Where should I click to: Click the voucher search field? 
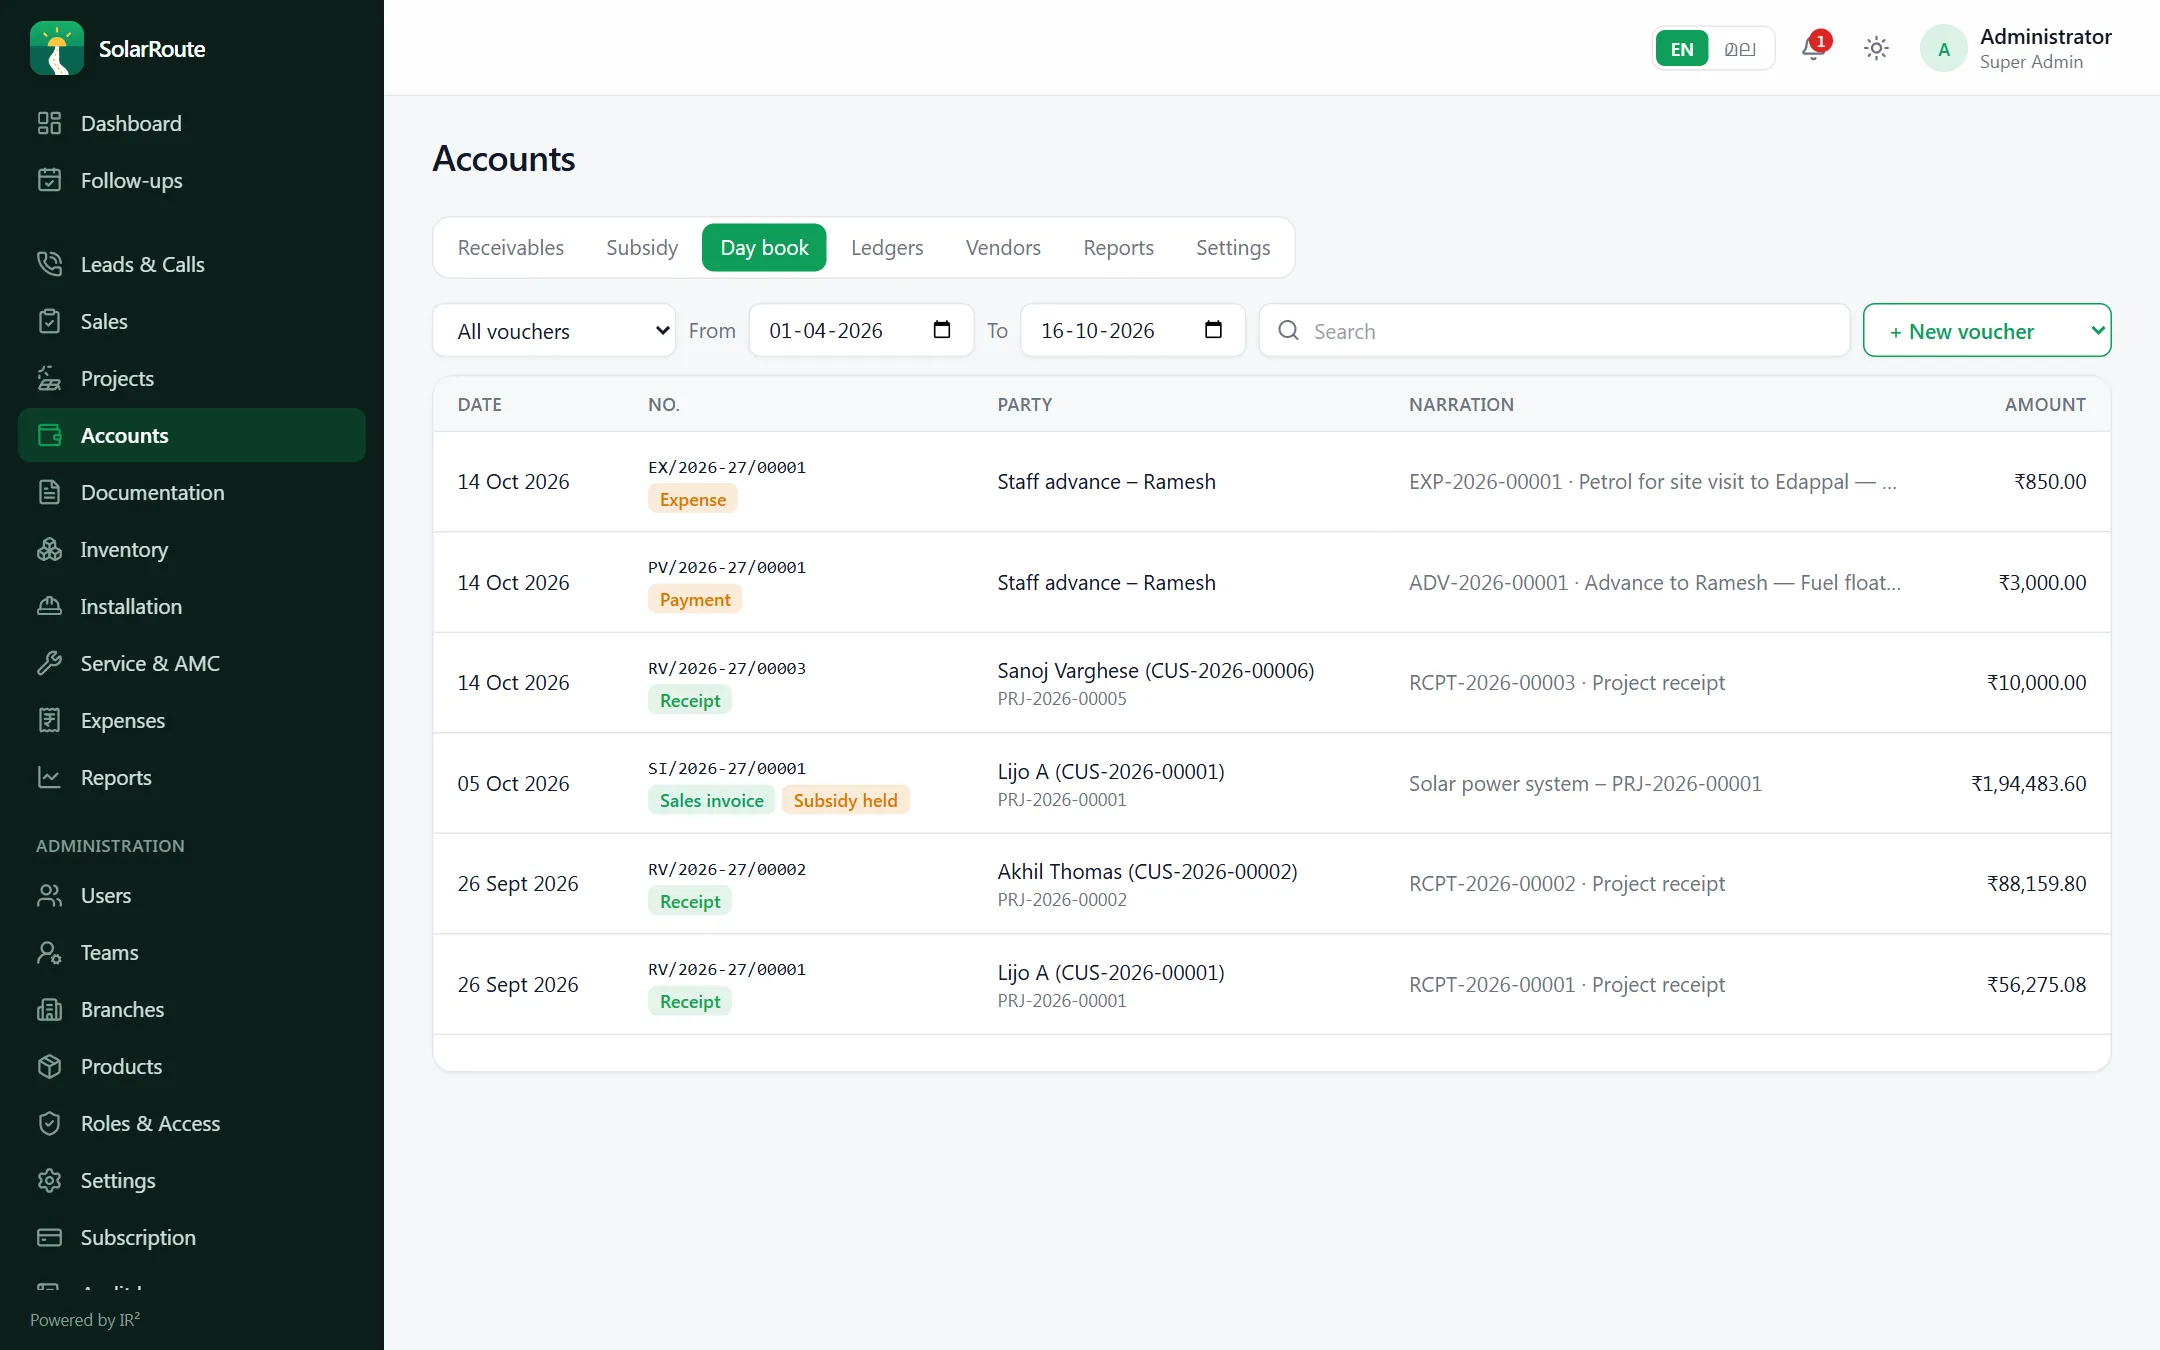pyautogui.click(x=1554, y=331)
